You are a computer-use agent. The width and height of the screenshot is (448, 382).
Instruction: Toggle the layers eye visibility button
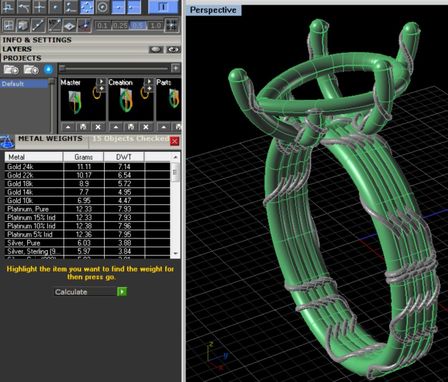click(x=173, y=50)
